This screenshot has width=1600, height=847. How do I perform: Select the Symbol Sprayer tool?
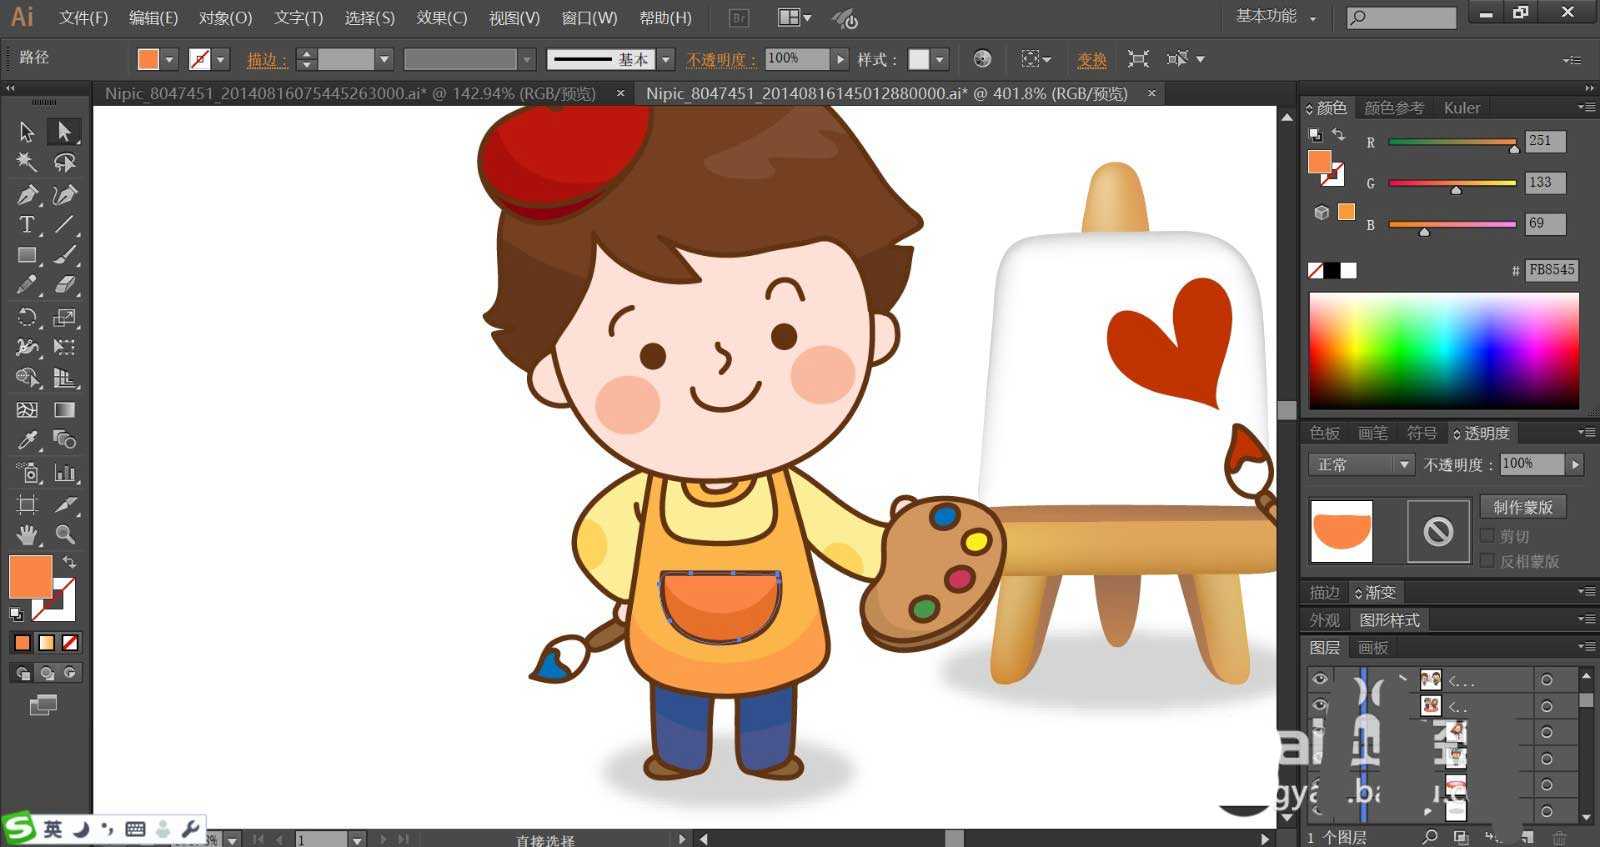[27, 473]
